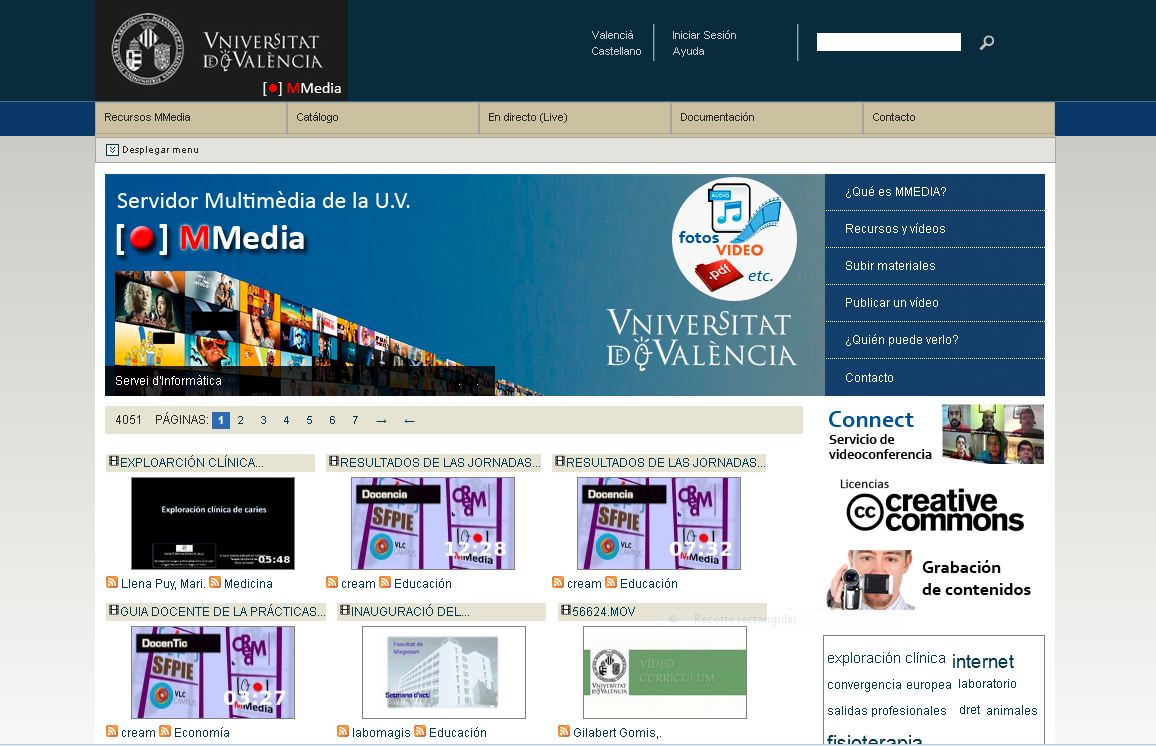The image size is (1156, 746).
Task: Click RSS icon beside labomagis
Action: click(x=343, y=731)
